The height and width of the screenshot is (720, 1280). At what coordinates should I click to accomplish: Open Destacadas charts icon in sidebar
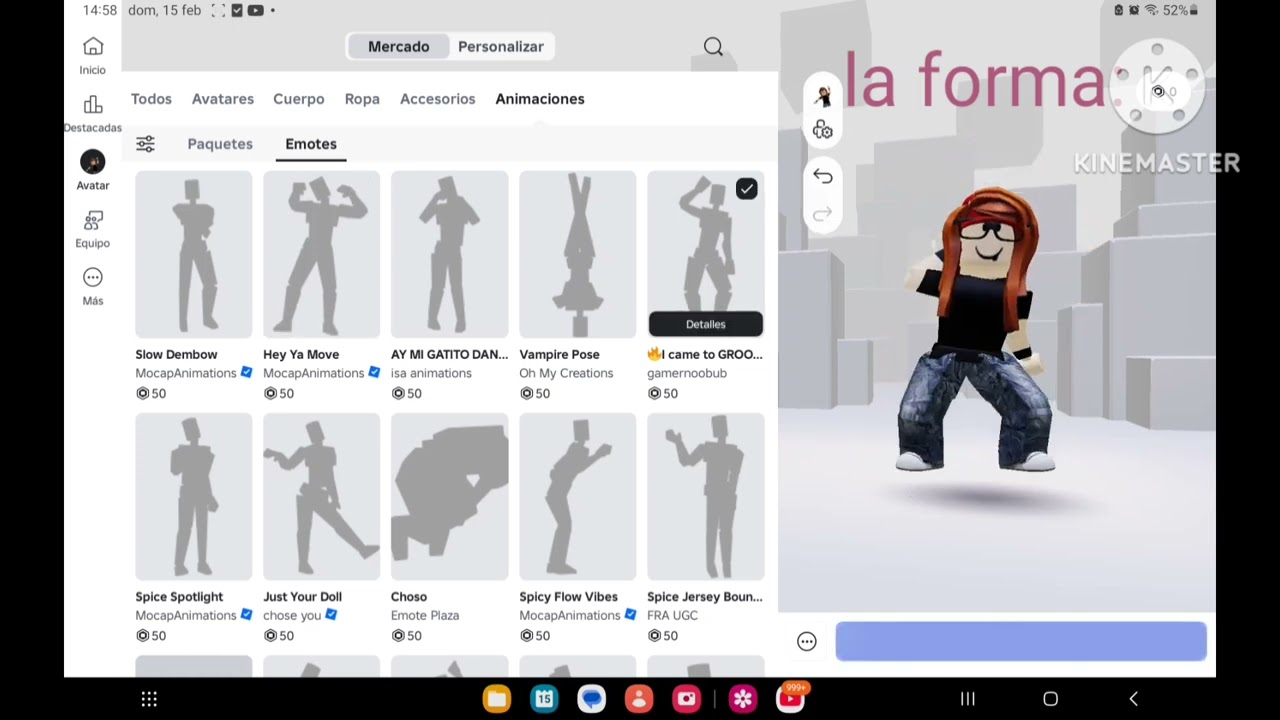click(x=93, y=105)
